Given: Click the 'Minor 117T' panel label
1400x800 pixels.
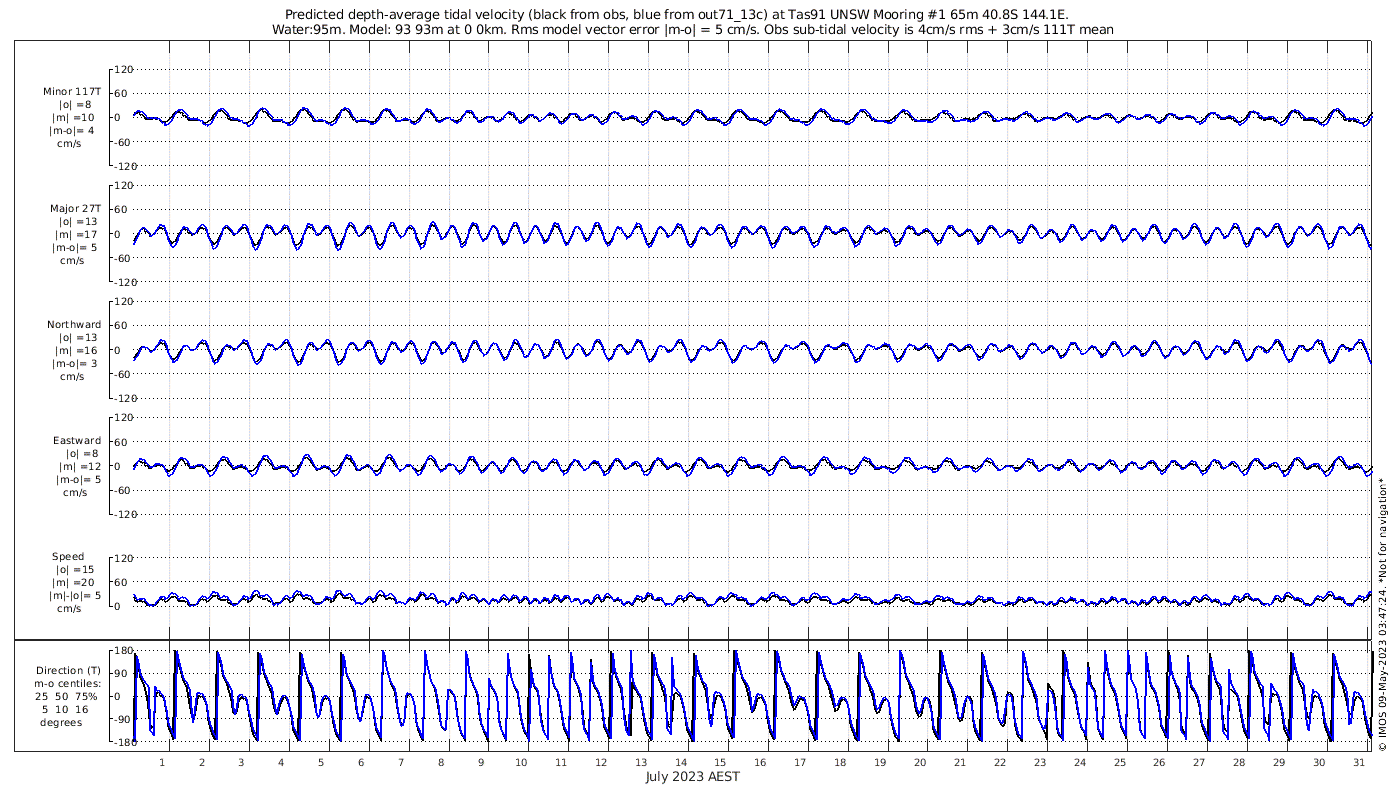Looking at the screenshot, I should [x=72, y=91].
